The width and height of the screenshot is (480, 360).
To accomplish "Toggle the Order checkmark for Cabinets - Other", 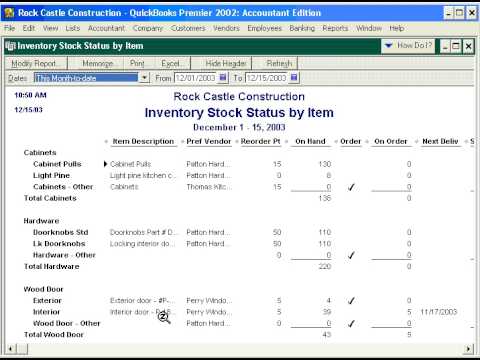I will click(x=351, y=187).
